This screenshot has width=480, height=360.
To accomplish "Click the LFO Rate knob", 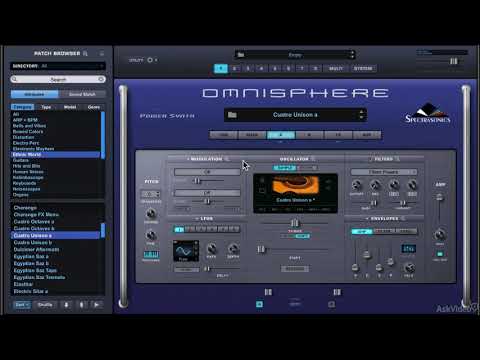I will tap(211, 248).
